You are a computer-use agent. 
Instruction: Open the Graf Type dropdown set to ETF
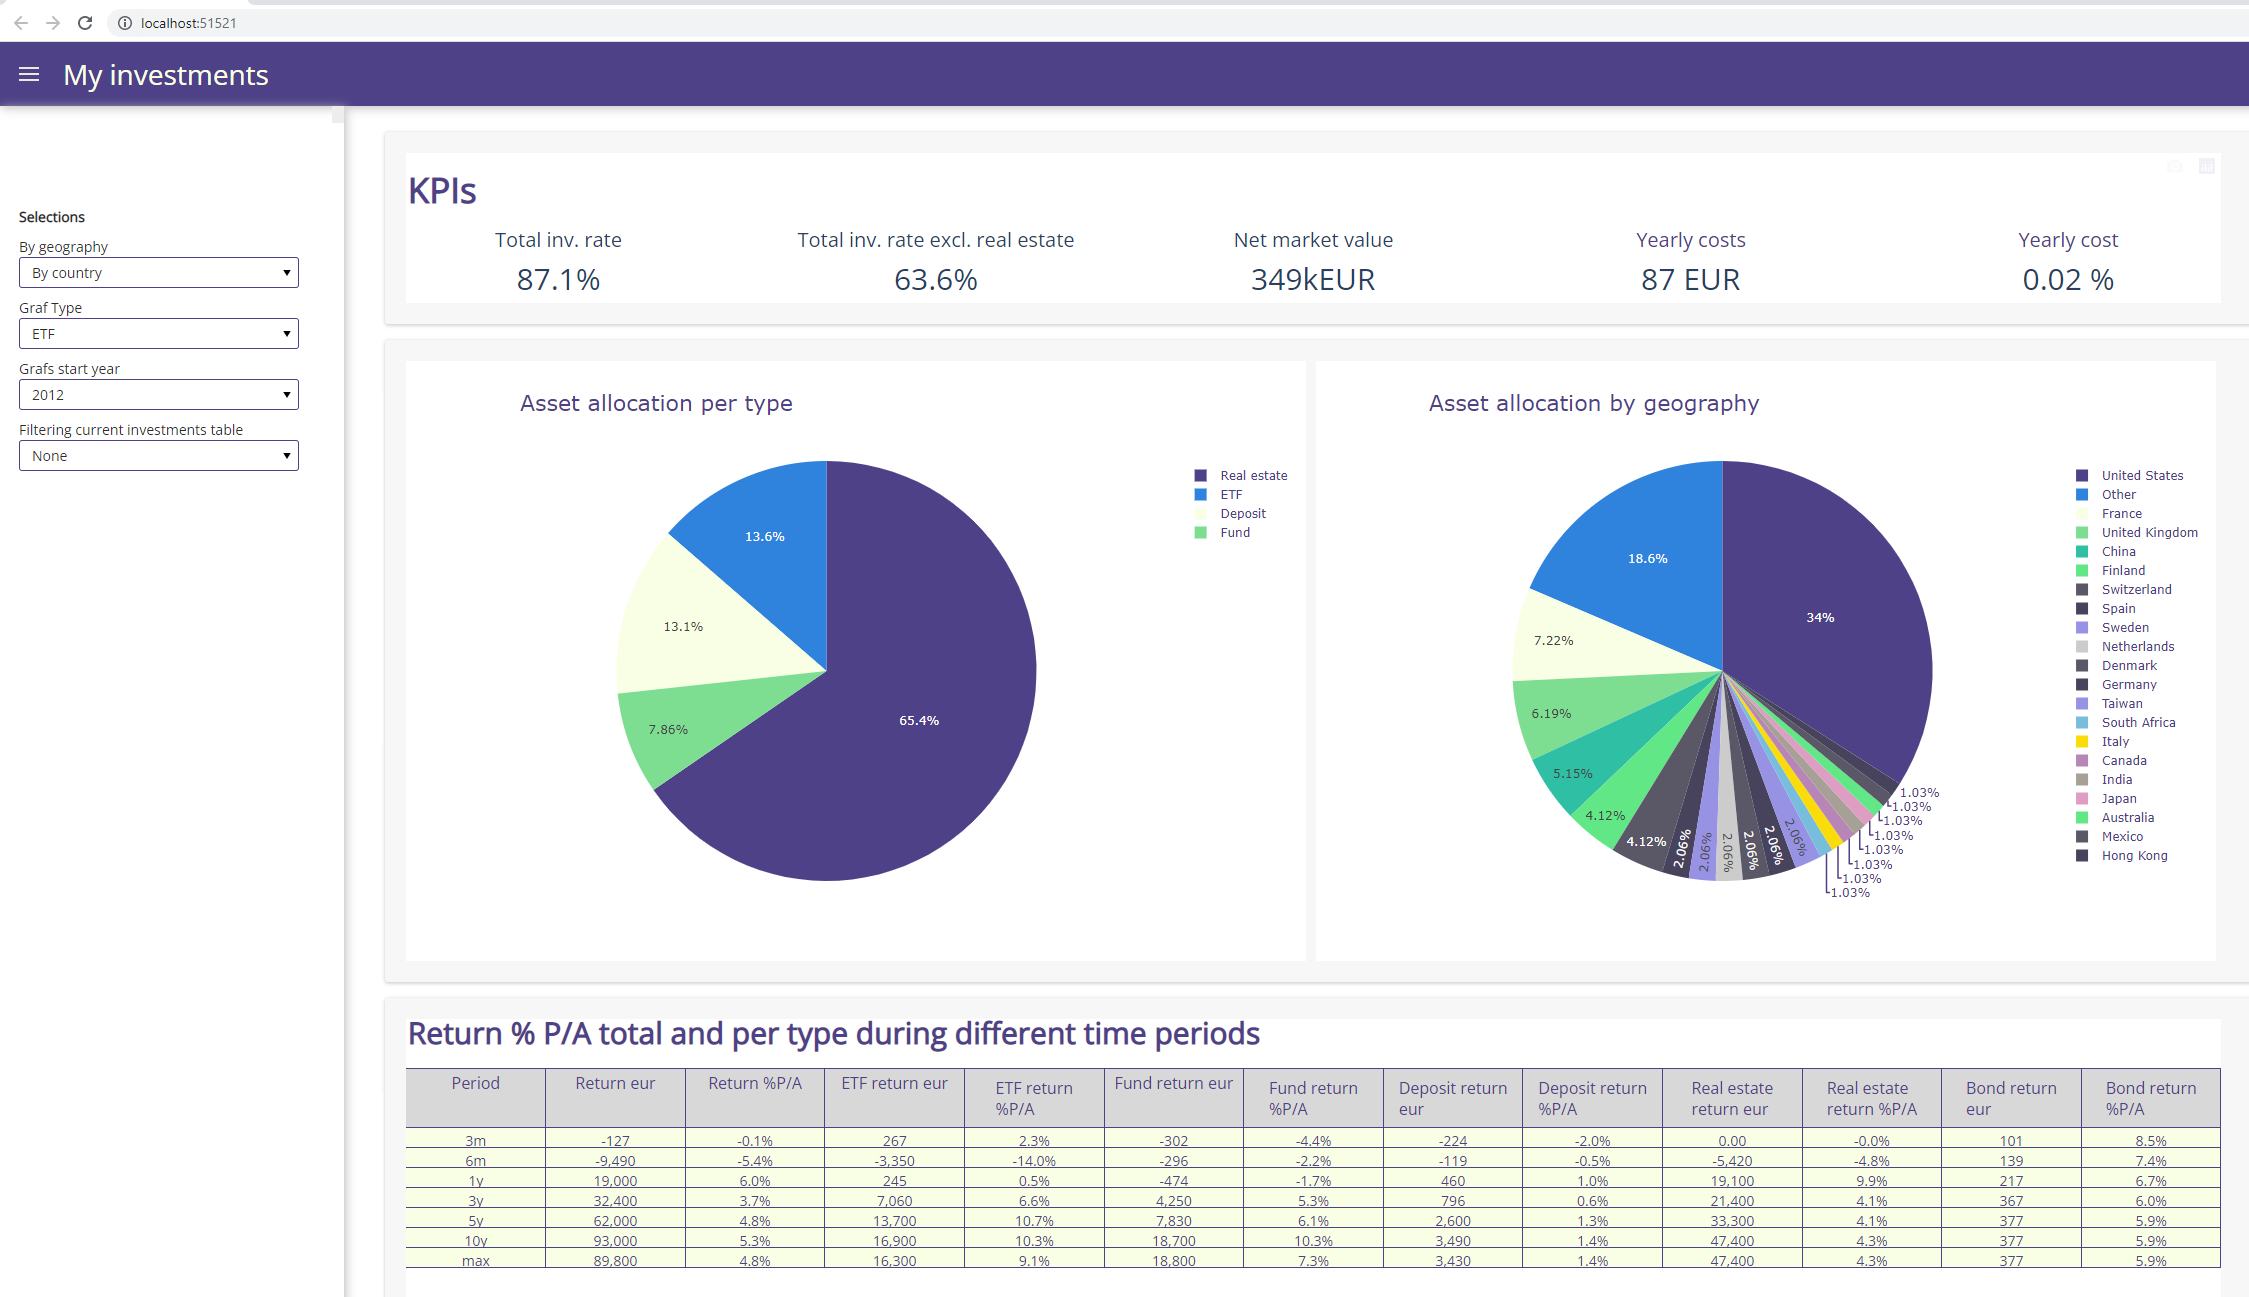point(158,333)
